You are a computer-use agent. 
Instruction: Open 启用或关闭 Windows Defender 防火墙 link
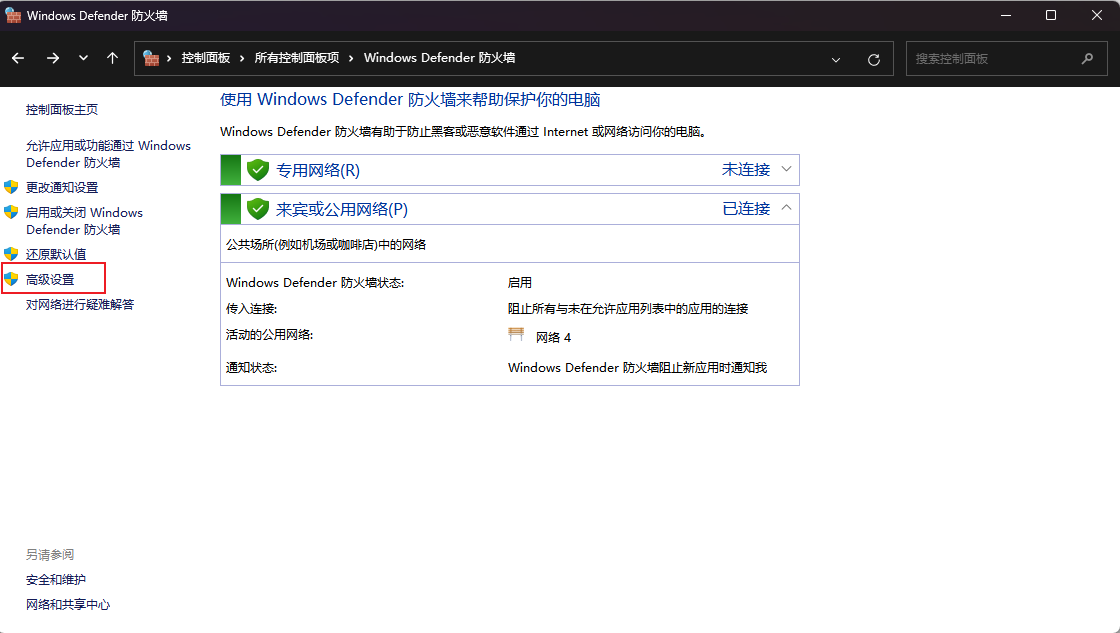[84, 221]
